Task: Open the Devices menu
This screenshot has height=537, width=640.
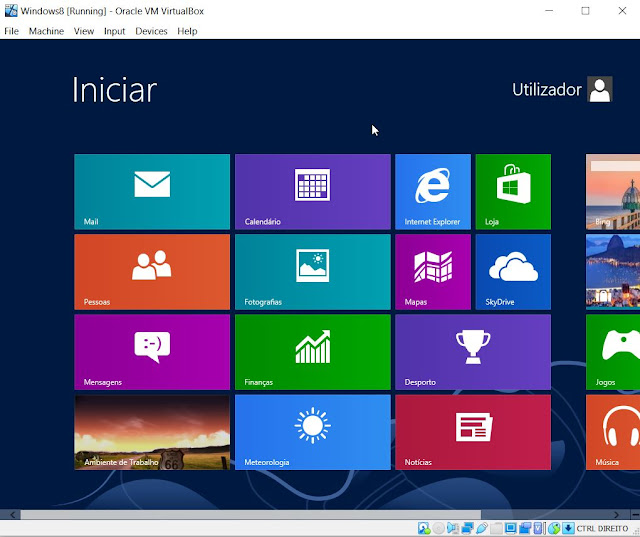Action: [151, 31]
